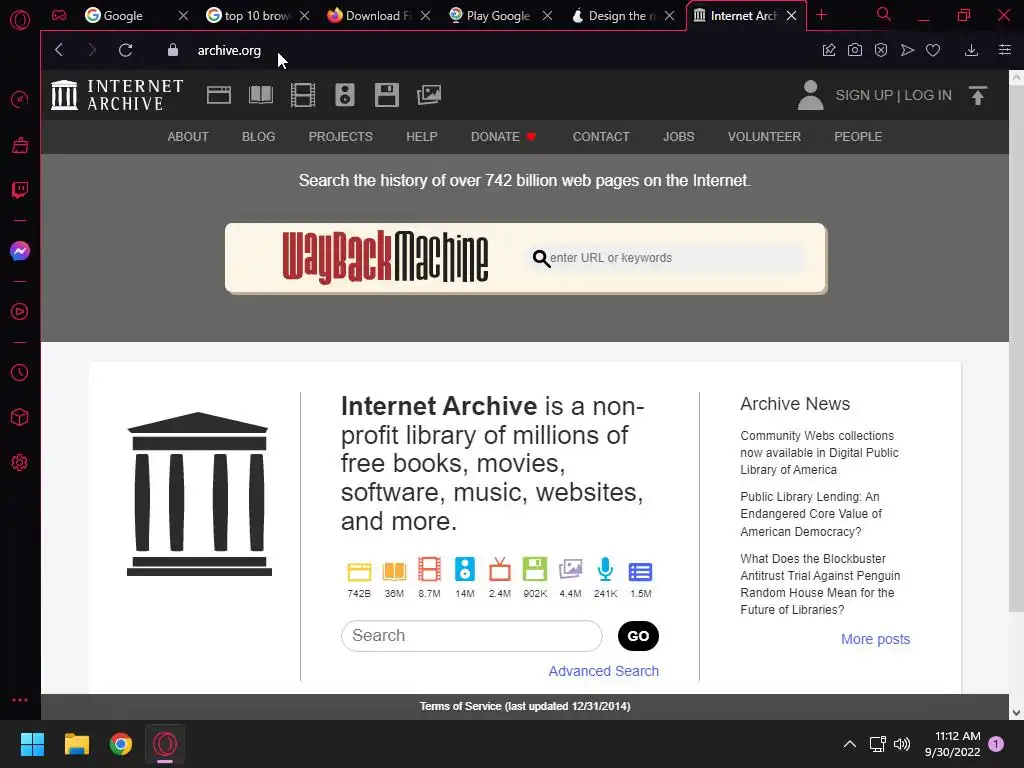The height and width of the screenshot is (768, 1024).
Task: Open Easy Setup sliders icon
Action: tap(1005, 50)
